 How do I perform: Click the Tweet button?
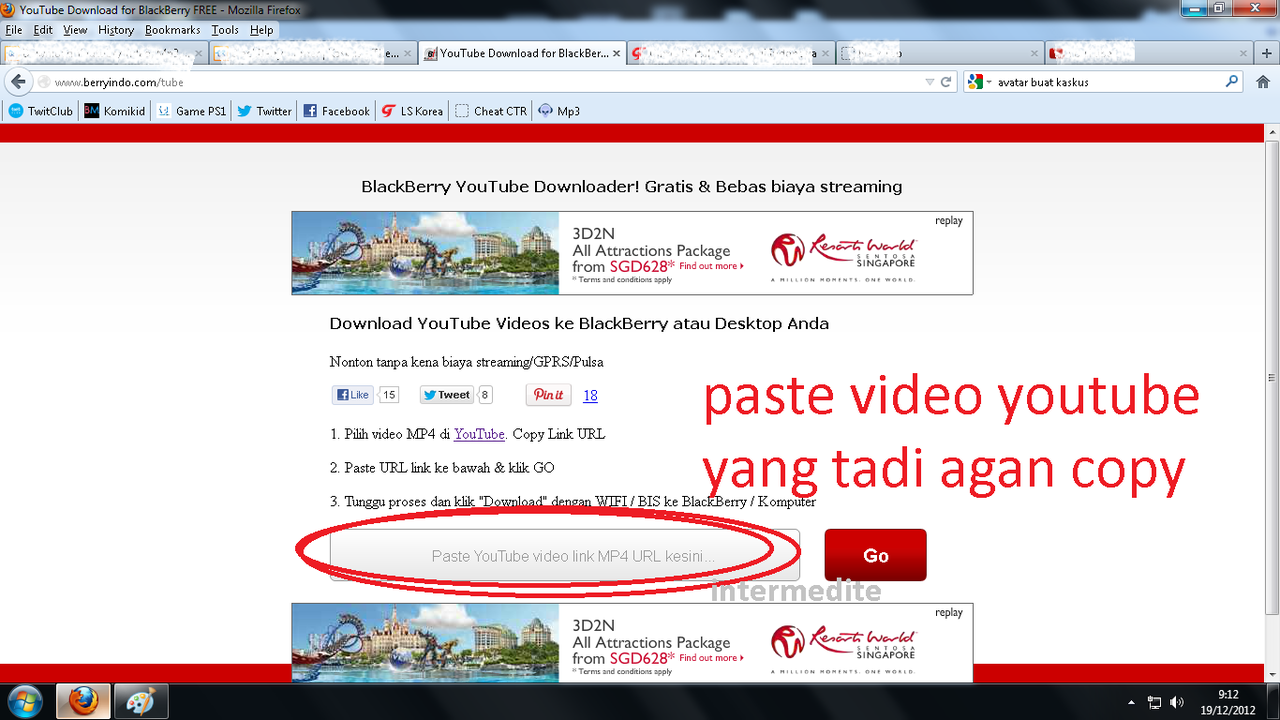(446, 395)
